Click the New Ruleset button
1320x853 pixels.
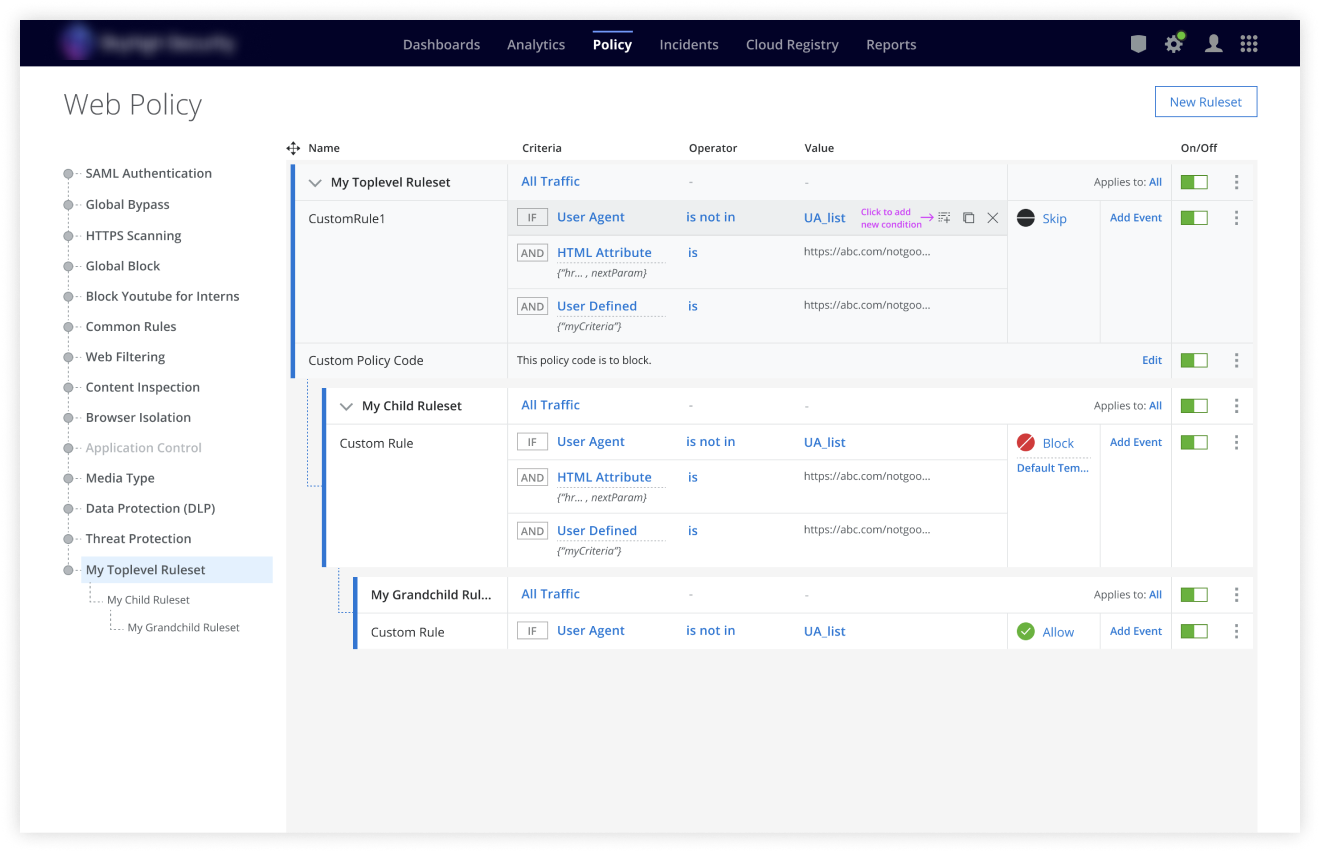click(x=1205, y=102)
